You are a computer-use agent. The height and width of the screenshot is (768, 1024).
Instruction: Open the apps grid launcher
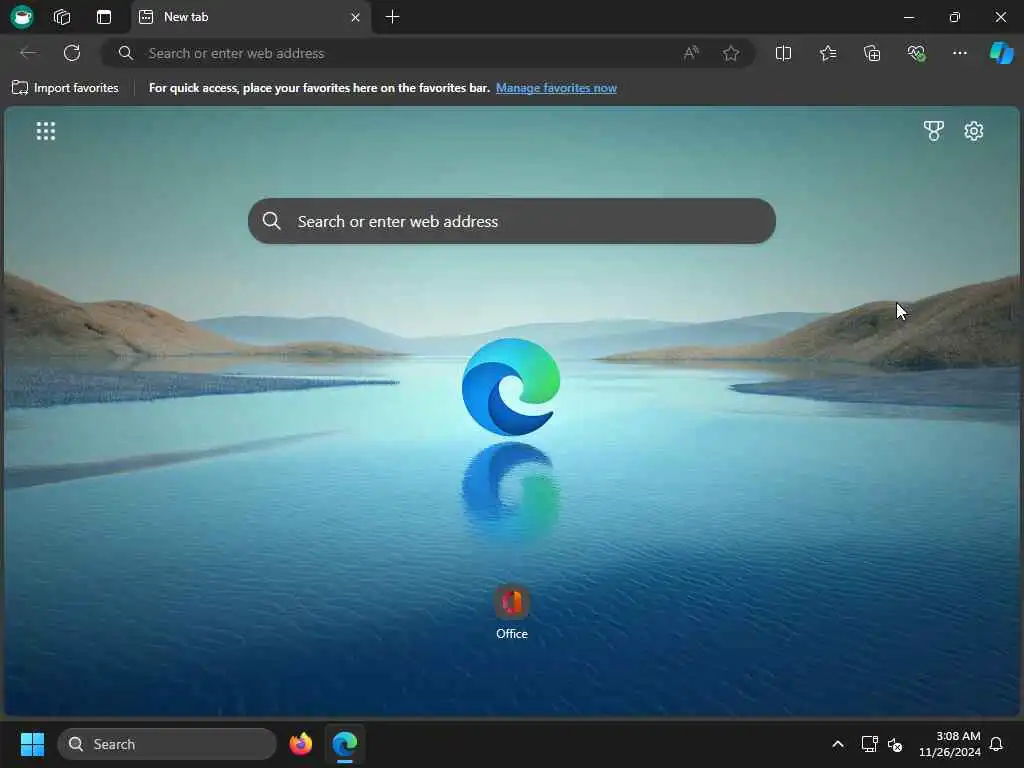pyautogui.click(x=46, y=131)
